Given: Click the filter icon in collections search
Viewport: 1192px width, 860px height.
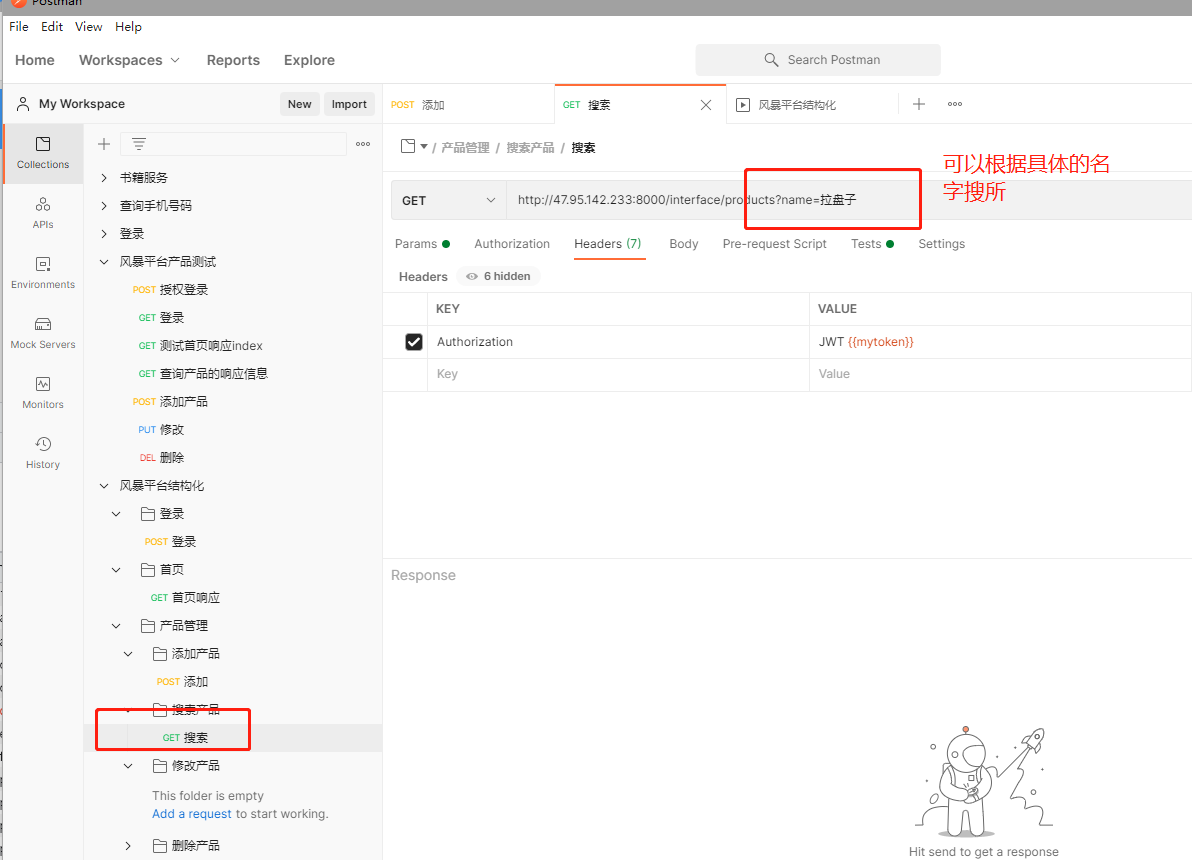Looking at the screenshot, I should tap(138, 144).
